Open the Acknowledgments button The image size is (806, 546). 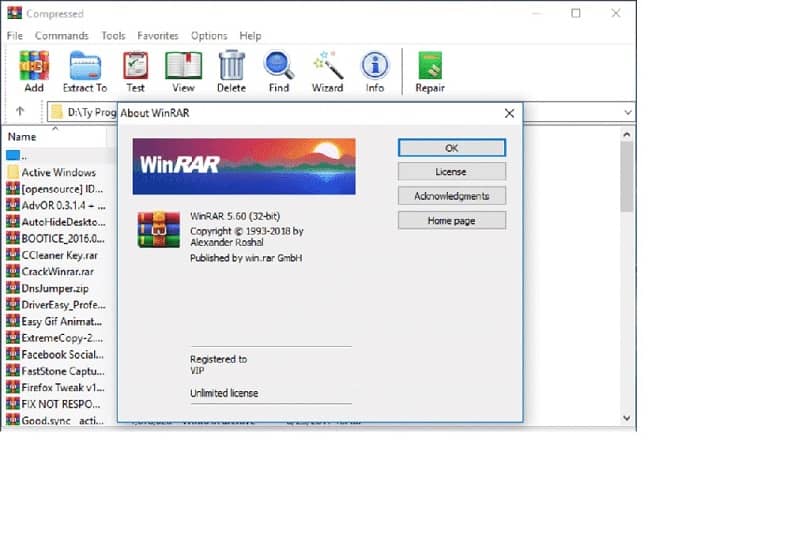click(452, 196)
